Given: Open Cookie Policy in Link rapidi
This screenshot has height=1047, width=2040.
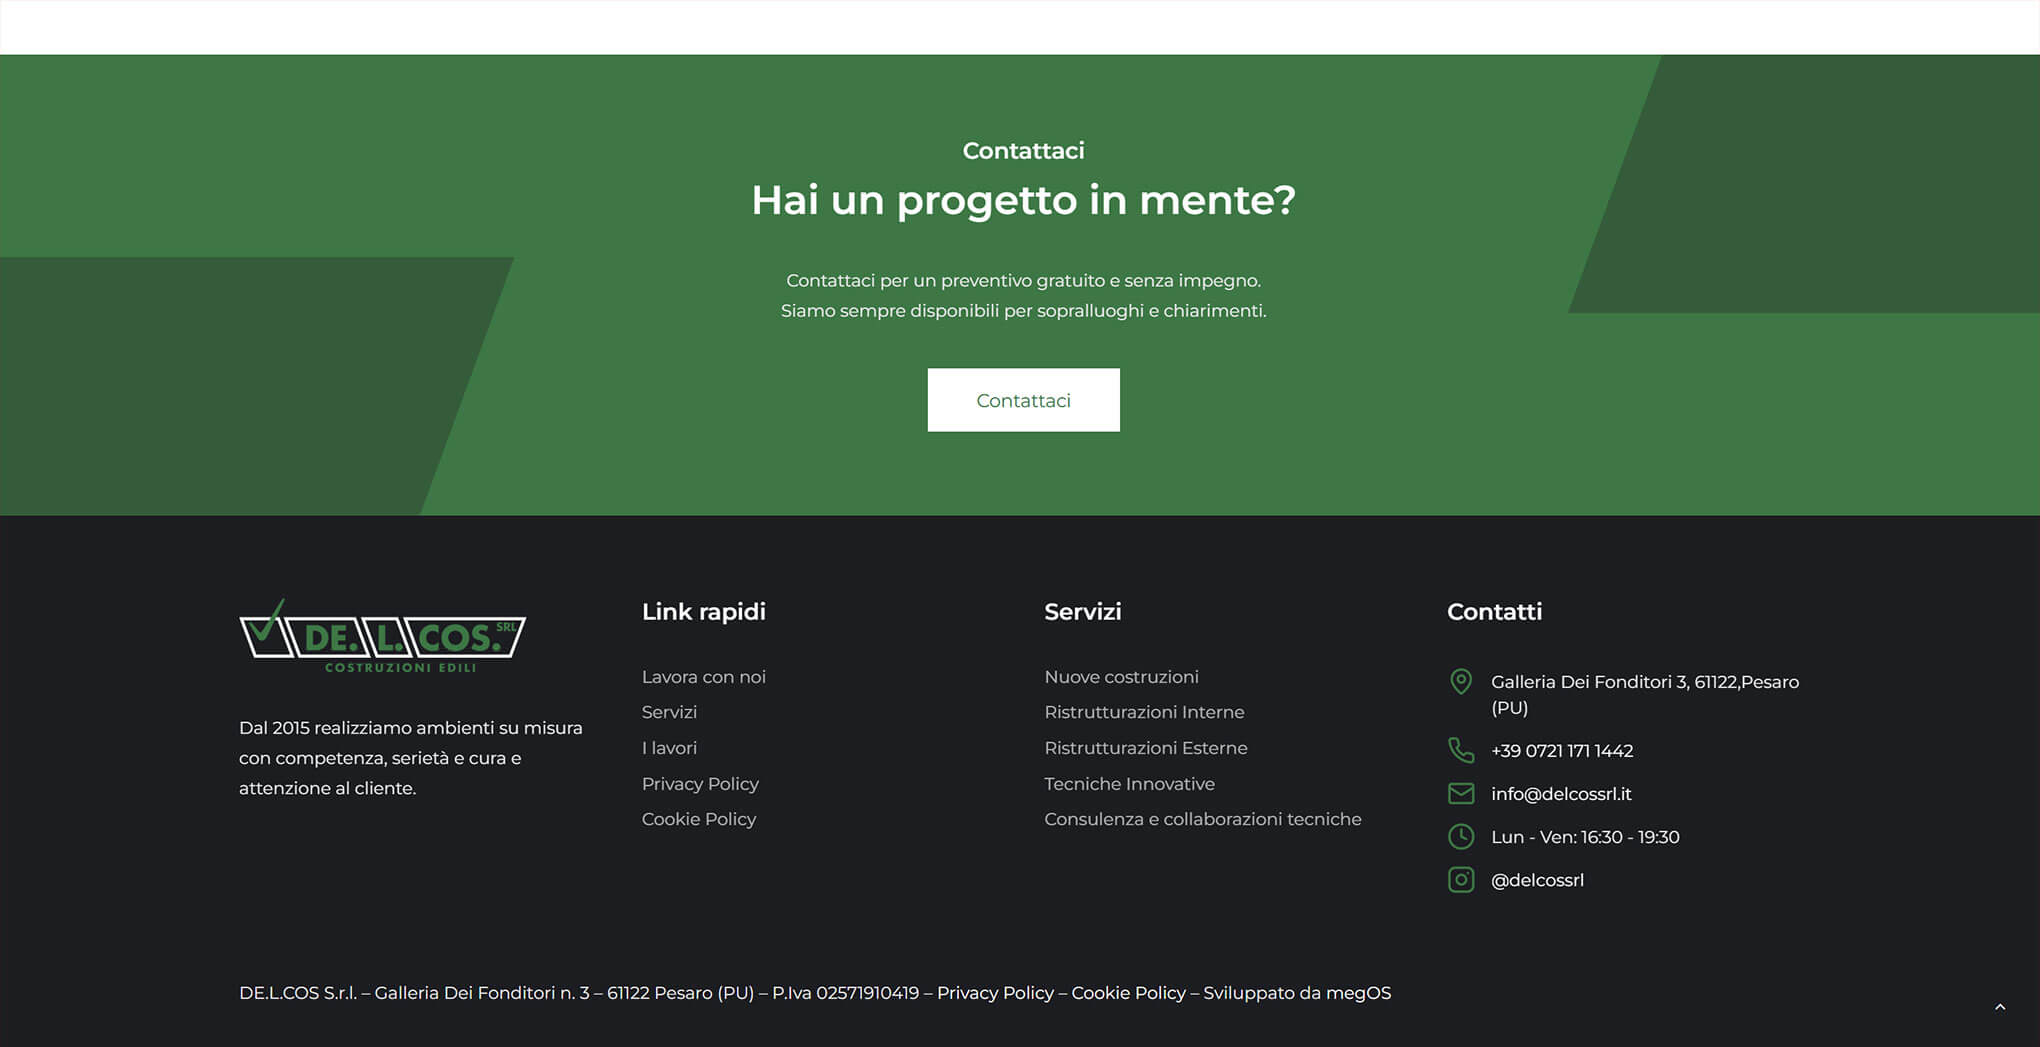Looking at the screenshot, I should pyautogui.click(x=698, y=819).
